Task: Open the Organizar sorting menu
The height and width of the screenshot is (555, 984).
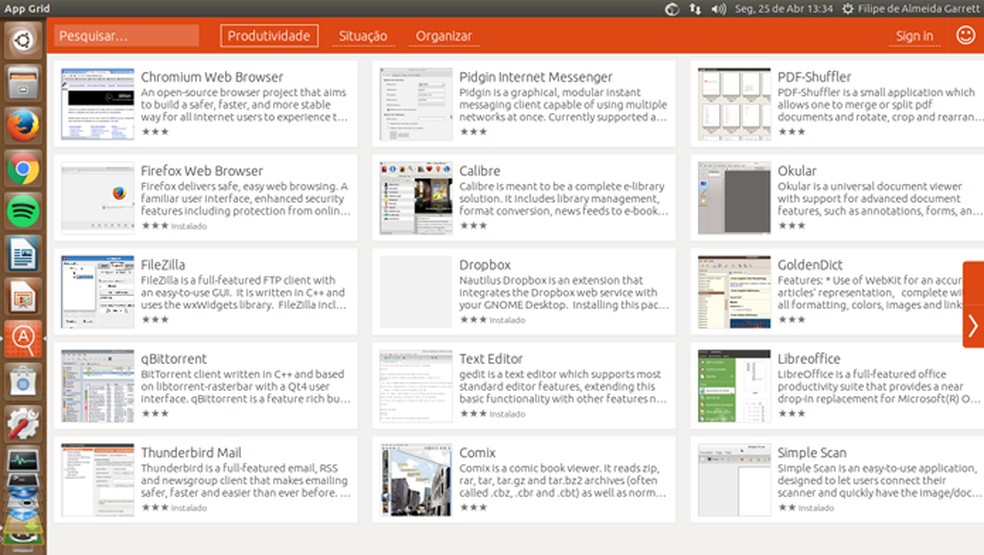Action: tap(444, 36)
